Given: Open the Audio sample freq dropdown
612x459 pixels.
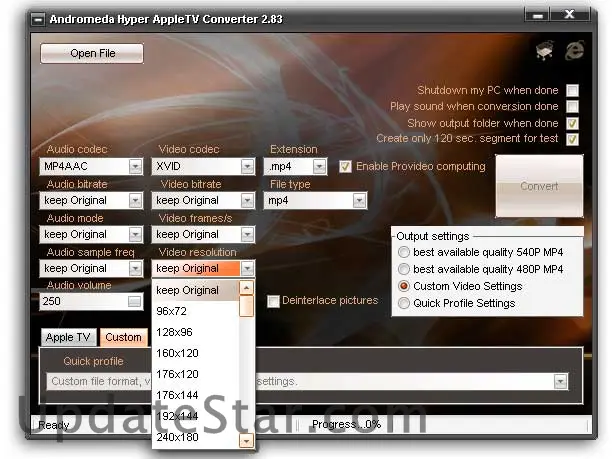Looking at the screenshot, I should [135, 269].
